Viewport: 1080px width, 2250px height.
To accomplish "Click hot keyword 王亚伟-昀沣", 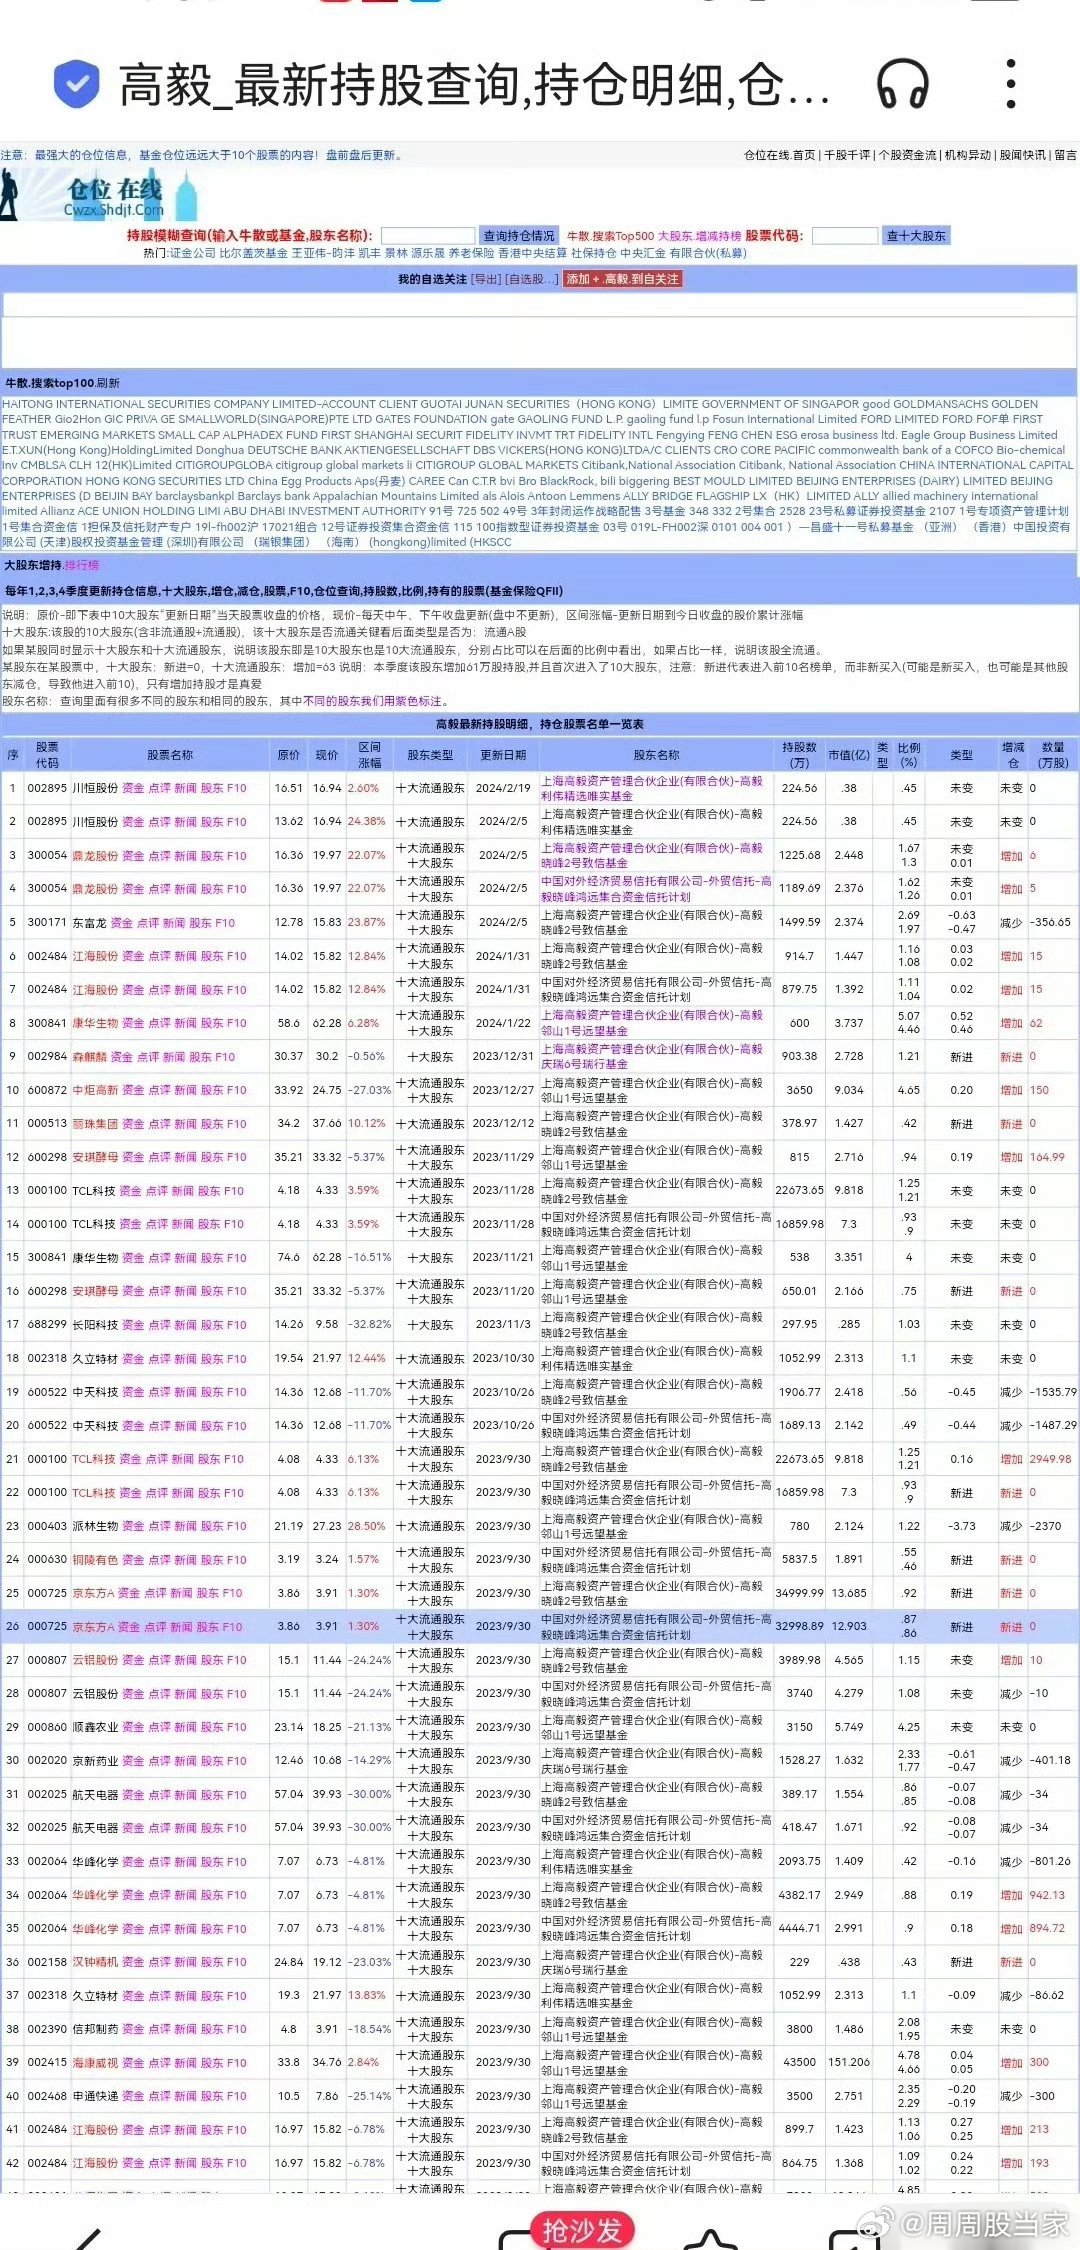I will click(x=323, y=253).
